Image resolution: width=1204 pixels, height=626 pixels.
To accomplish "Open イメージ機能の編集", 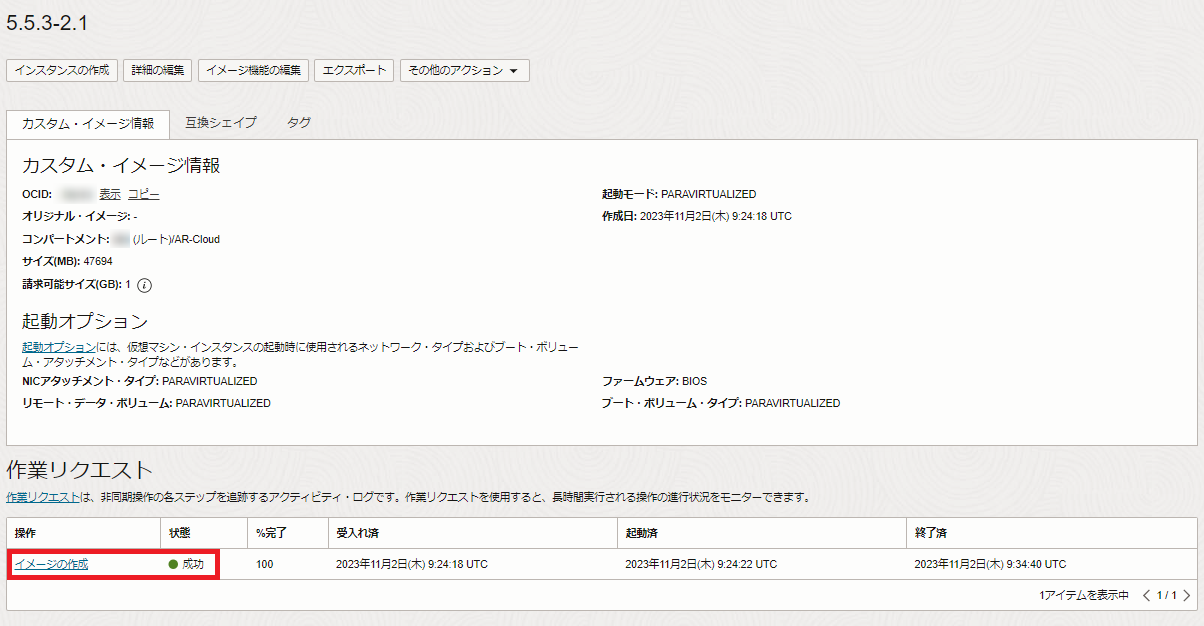I will click(x=253, y=71).
